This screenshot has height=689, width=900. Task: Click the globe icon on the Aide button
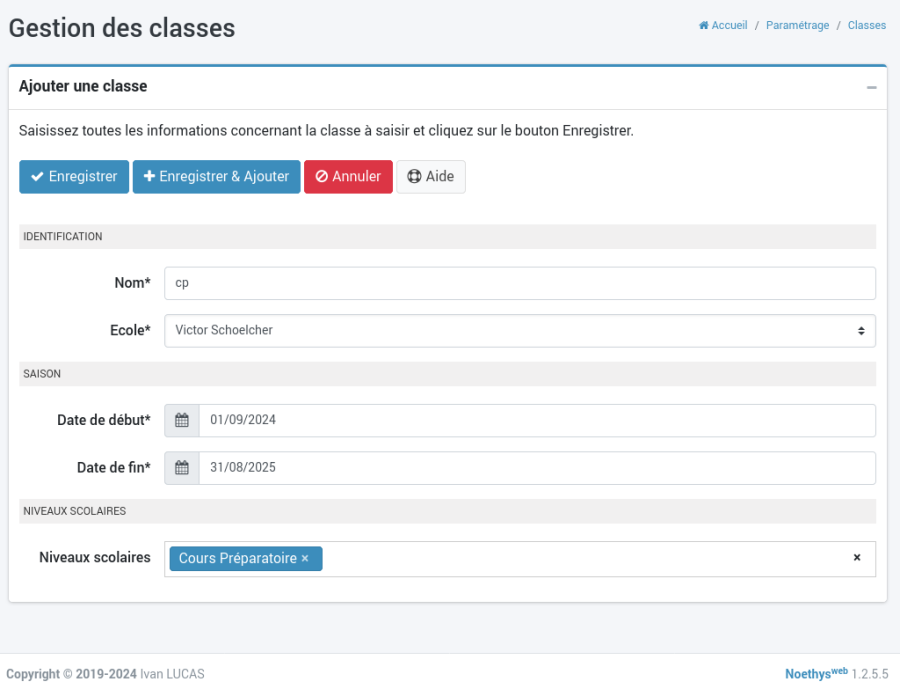tap(415, 176)
